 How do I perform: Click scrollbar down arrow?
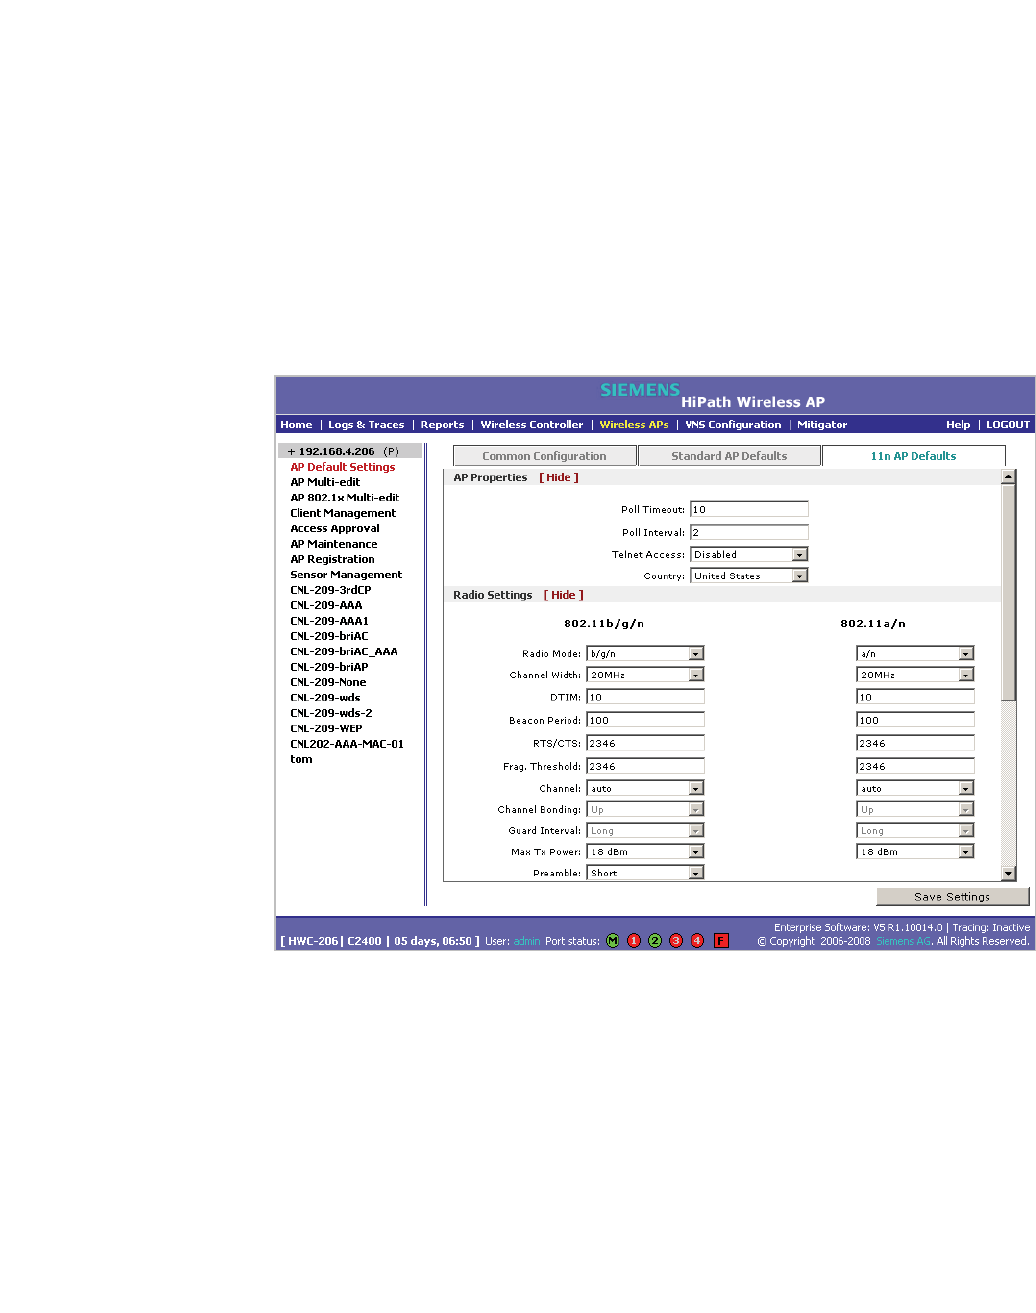[x=1009, y=874]
